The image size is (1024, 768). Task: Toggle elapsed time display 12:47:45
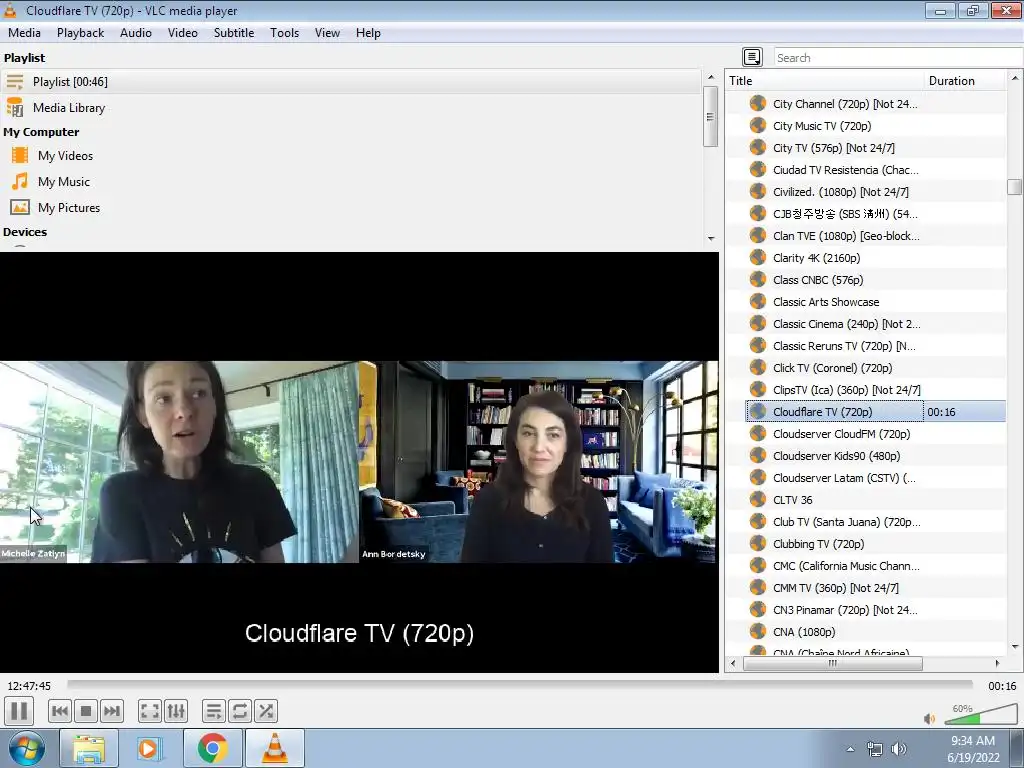click(29, 686)
